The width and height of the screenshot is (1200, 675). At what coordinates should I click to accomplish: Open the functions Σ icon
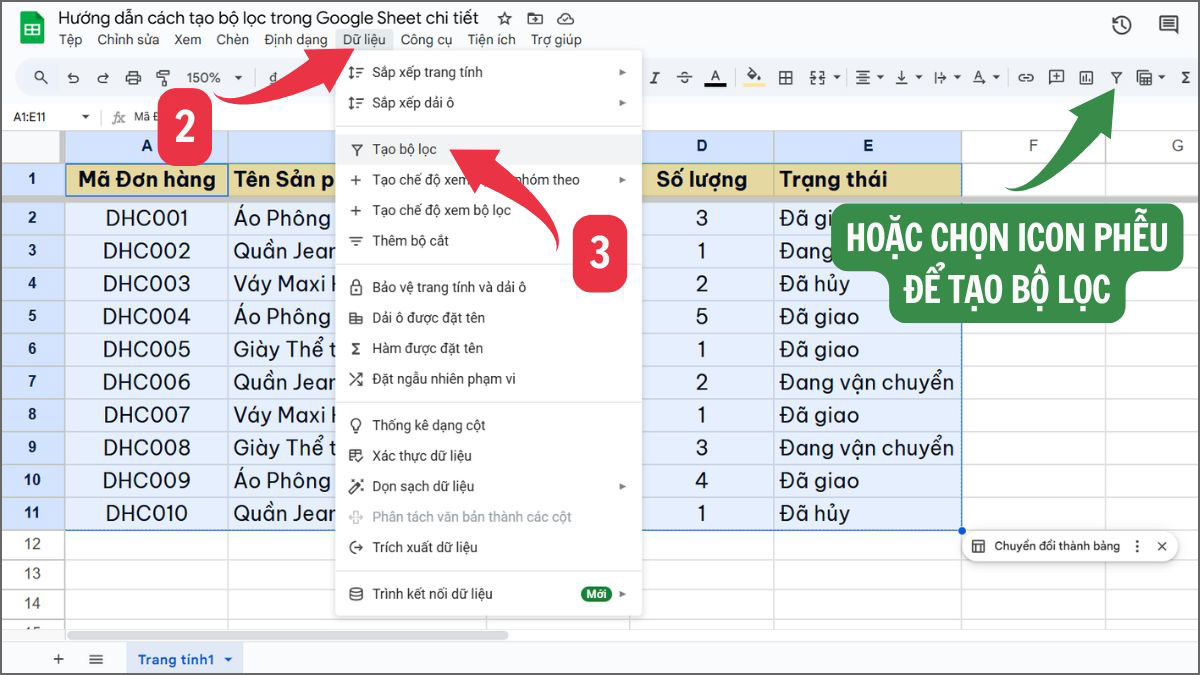click(x=1186, y=76)
